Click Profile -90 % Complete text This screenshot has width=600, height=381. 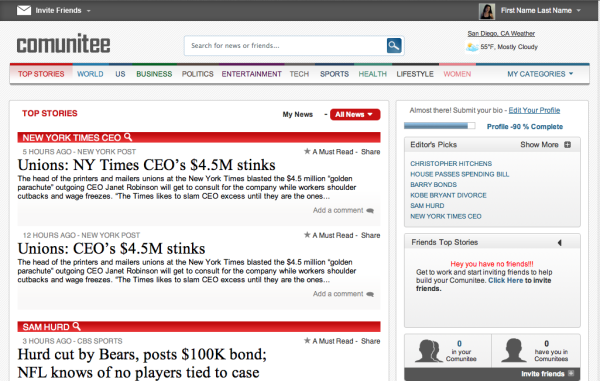coord(525,127)
